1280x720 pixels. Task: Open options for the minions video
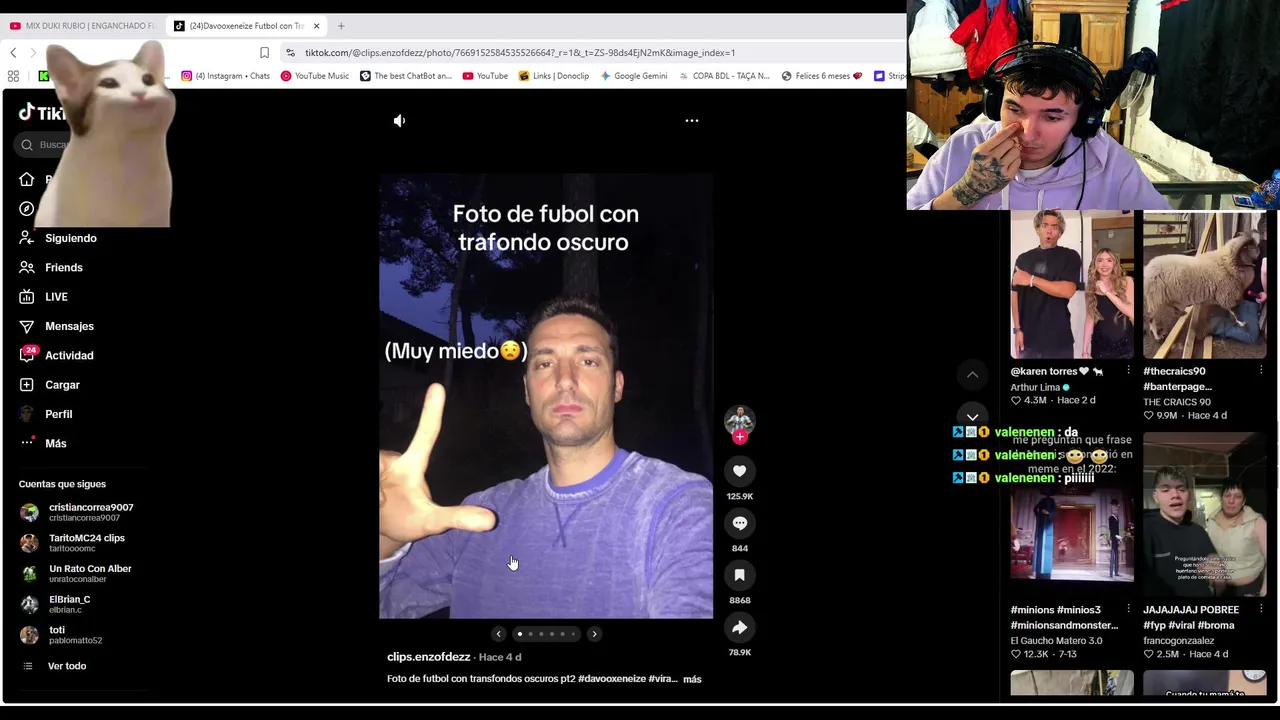1128,609
